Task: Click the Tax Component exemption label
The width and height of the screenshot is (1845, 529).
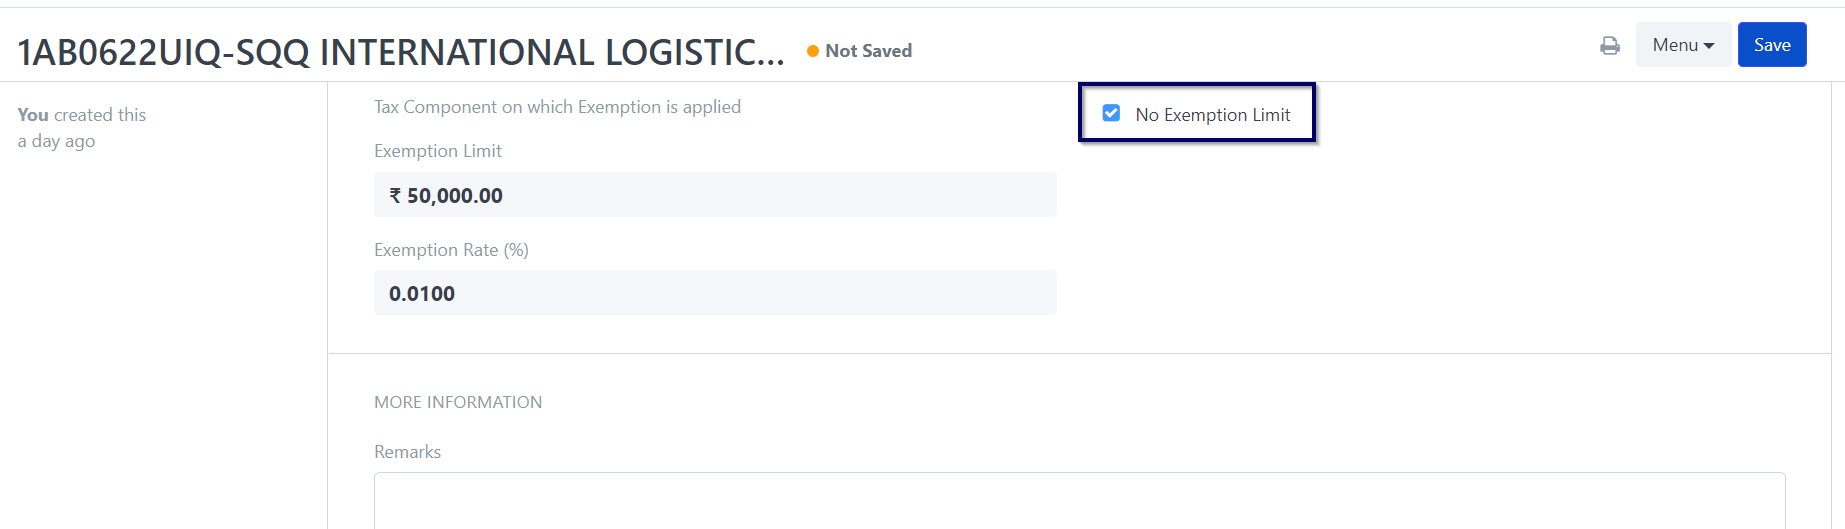Action: [x=557, y=107]
